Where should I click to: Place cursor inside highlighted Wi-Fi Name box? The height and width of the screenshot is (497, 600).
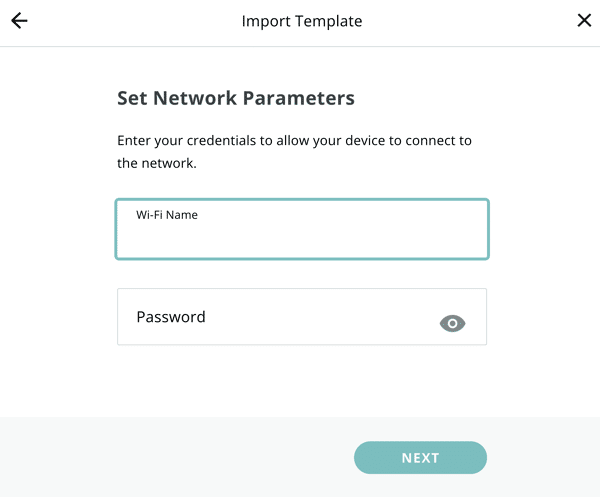(x=302, y=237)
